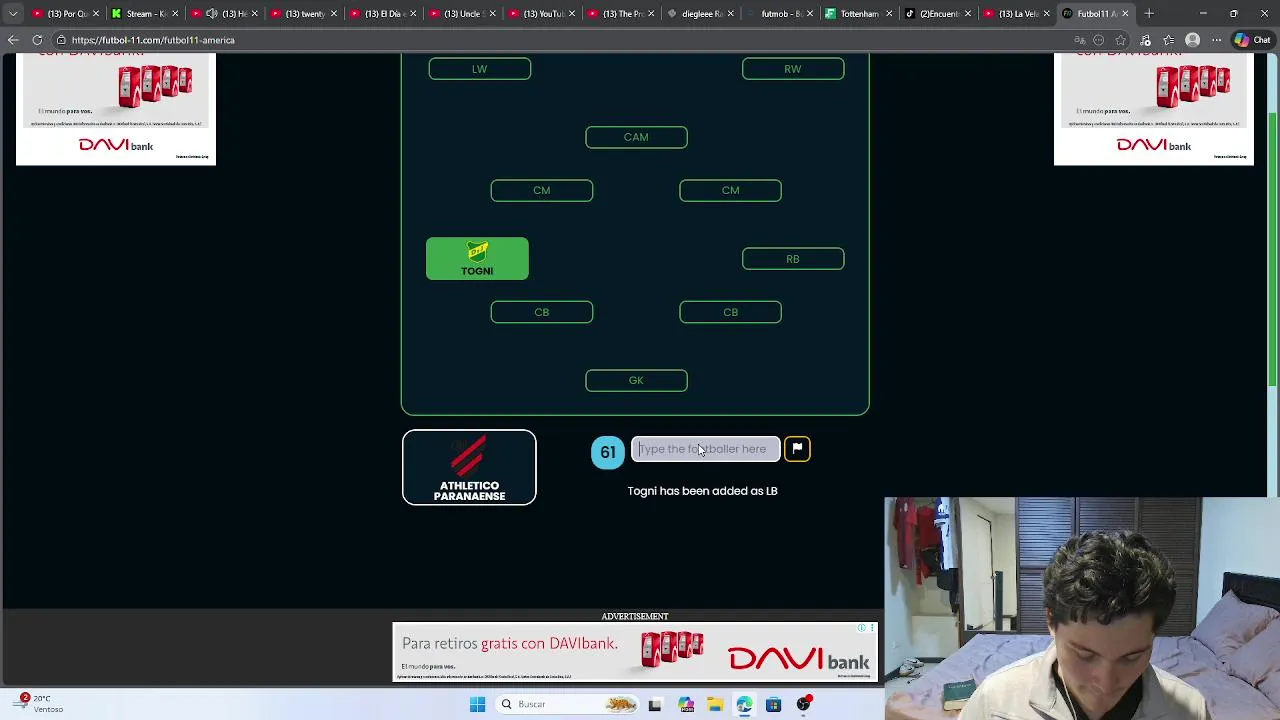Open Microsoft Store from the taskbar

(x=773, y=704)
